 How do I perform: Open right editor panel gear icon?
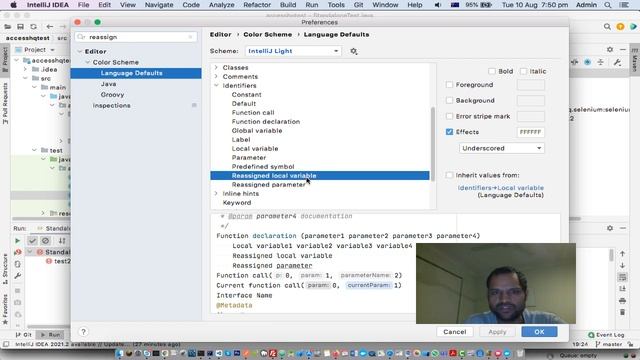[x=610, y=49]
